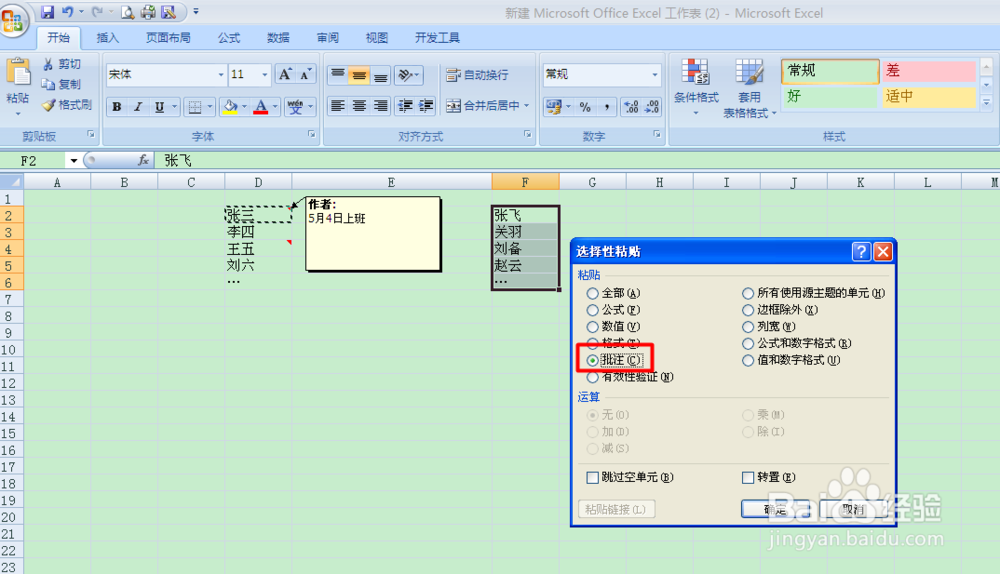Increase decimal places
The width and height of the screenshot is (1000, 574).
(x=631, y=107)
